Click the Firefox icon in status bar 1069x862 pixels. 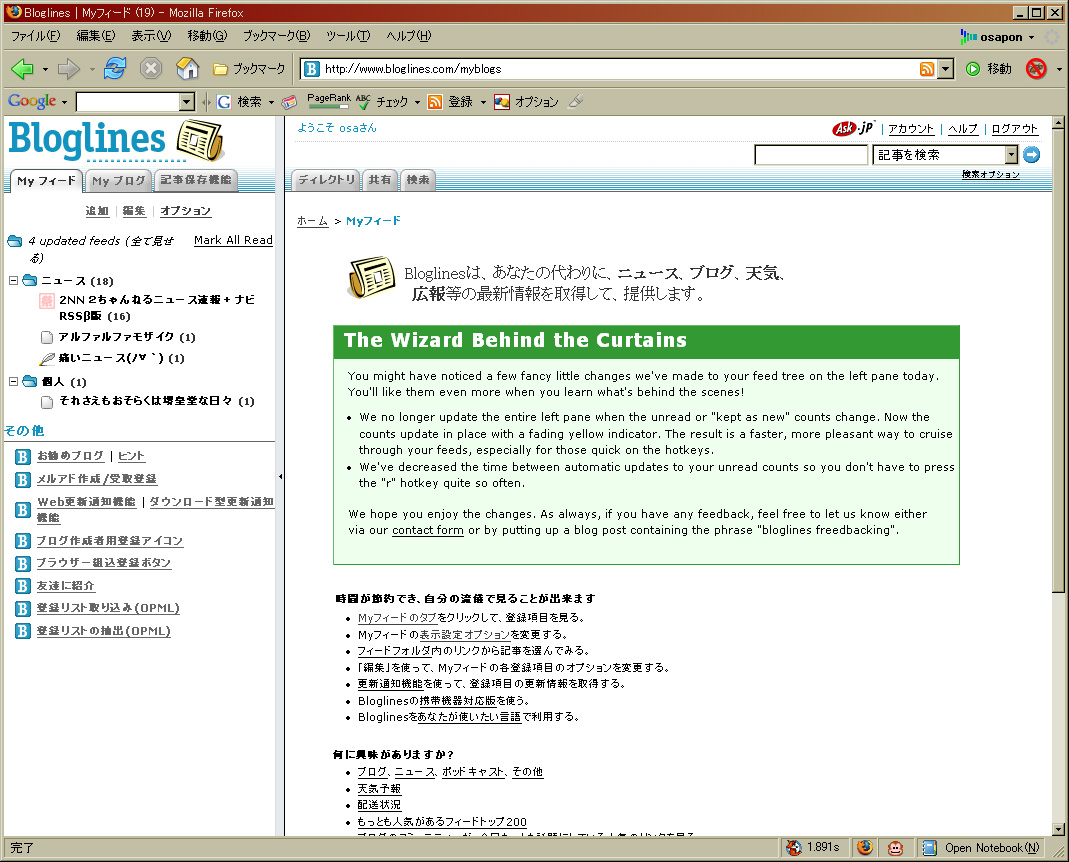pos(864,848)
